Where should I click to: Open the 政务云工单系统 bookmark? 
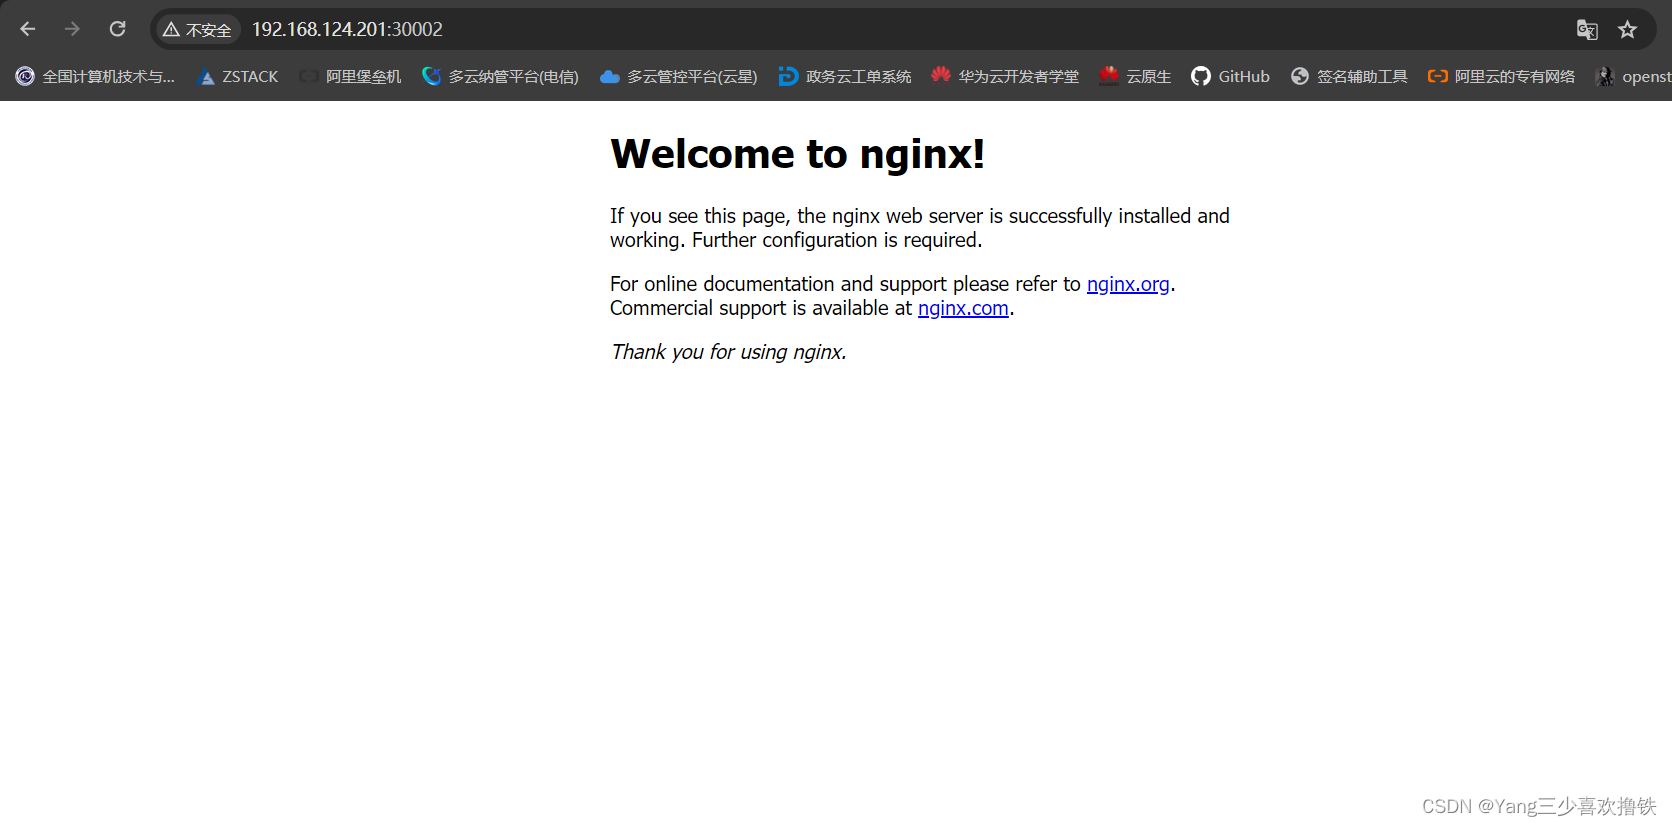click(x=845, y=76)
